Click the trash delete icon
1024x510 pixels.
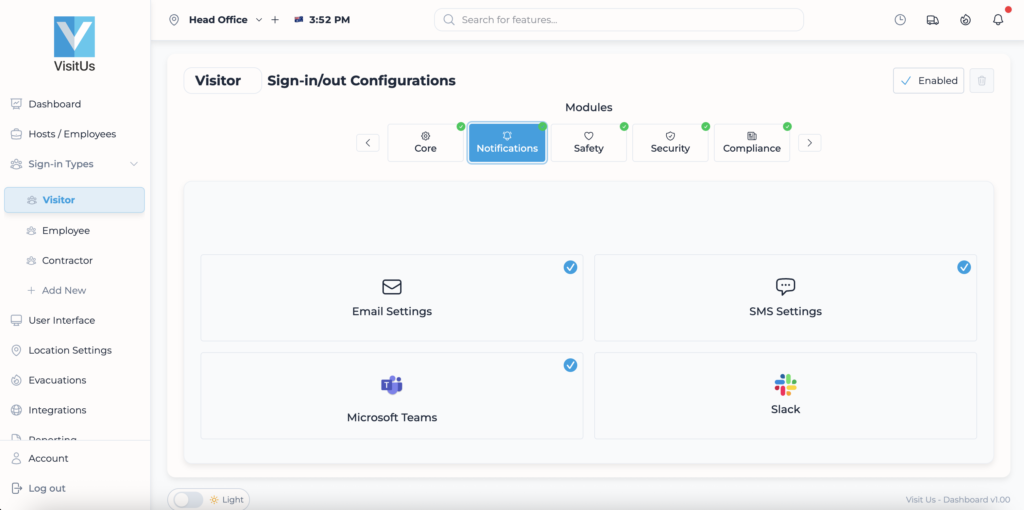coord(982,81)
